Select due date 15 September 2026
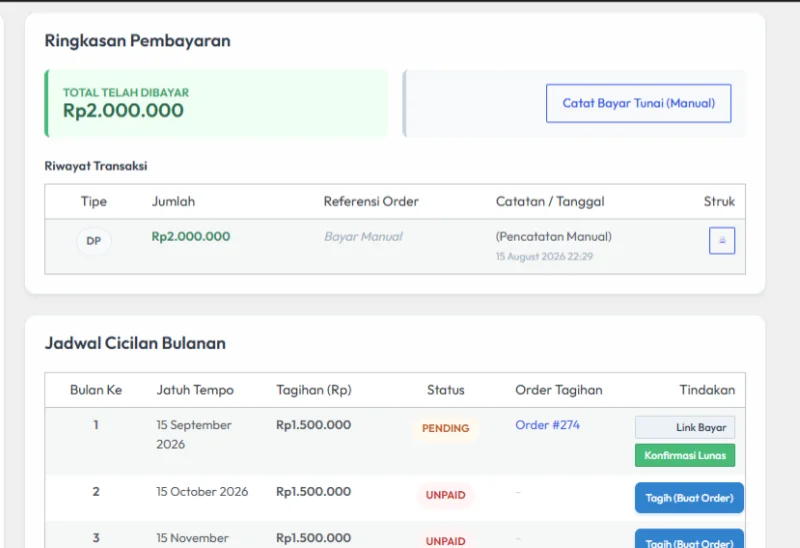Screen dimensions: 800x548 tap(194, 434)
